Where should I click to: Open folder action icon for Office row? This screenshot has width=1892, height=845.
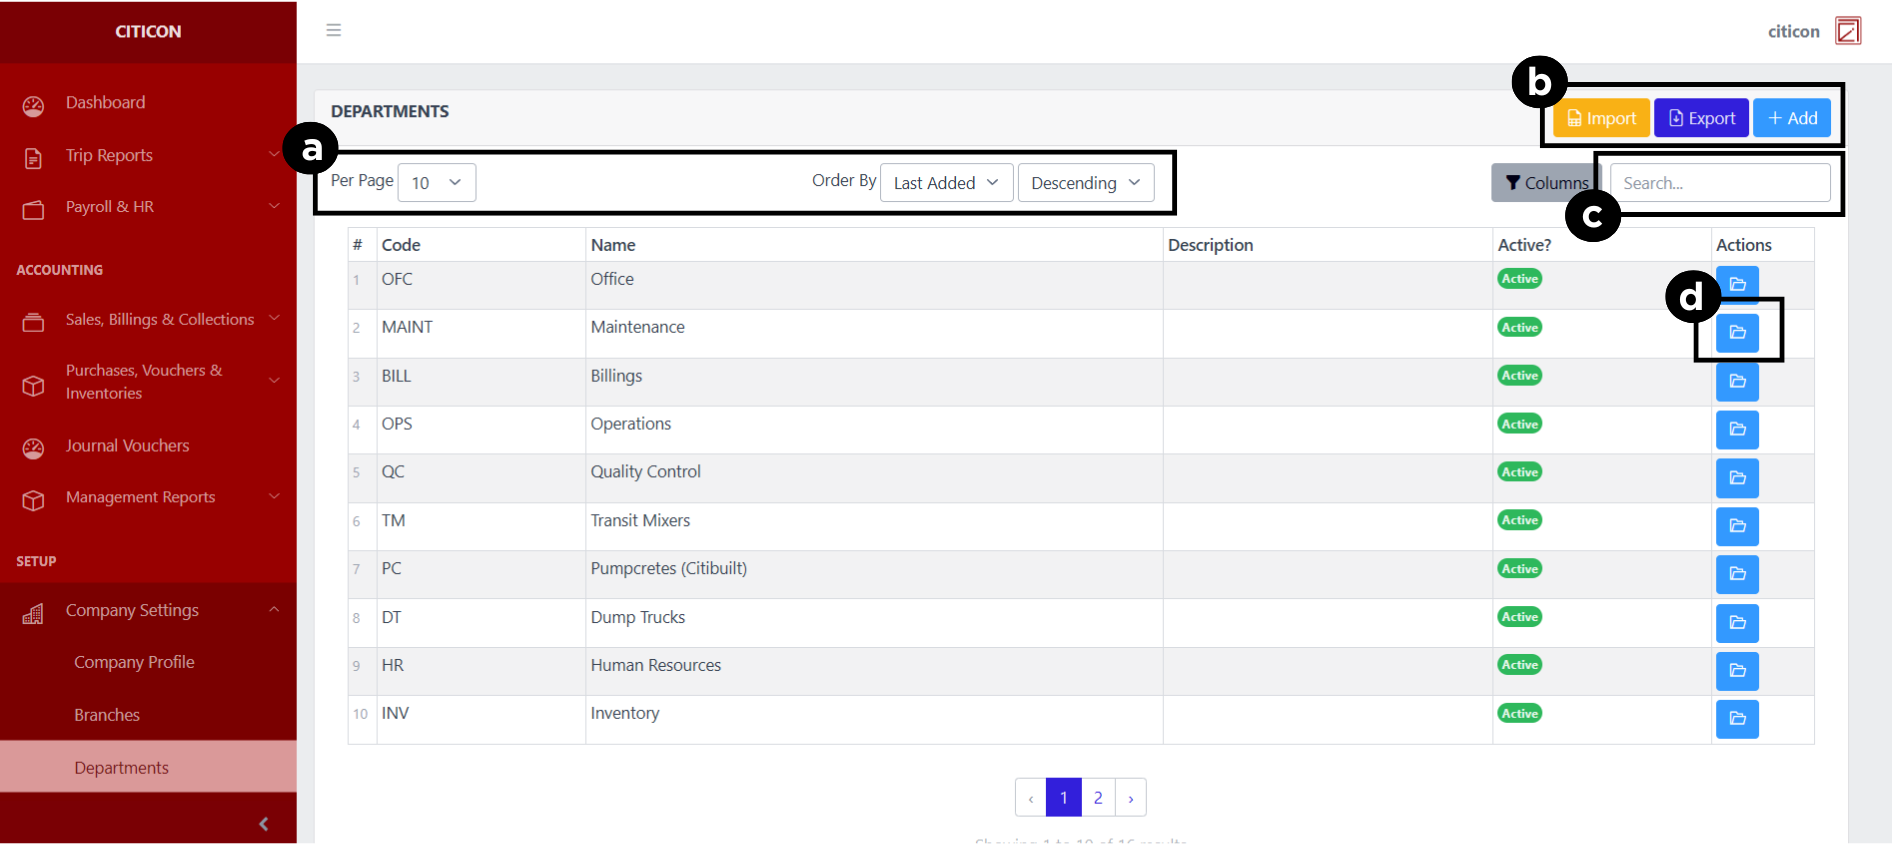coord(1737,284)
